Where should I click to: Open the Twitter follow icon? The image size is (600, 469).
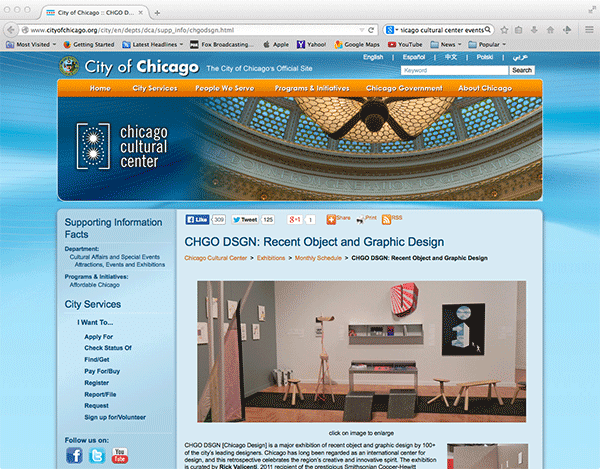(97, 456)
